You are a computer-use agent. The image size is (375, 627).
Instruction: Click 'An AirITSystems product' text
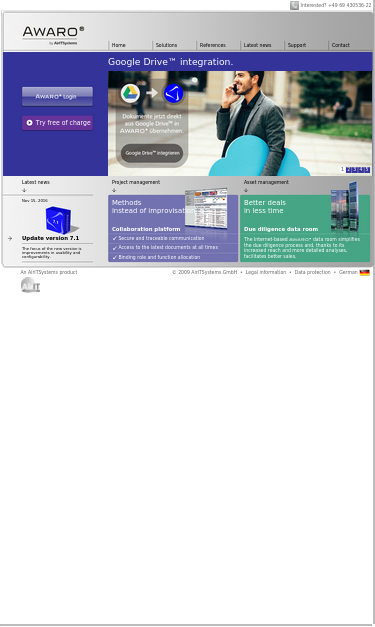tap(49, 272)
